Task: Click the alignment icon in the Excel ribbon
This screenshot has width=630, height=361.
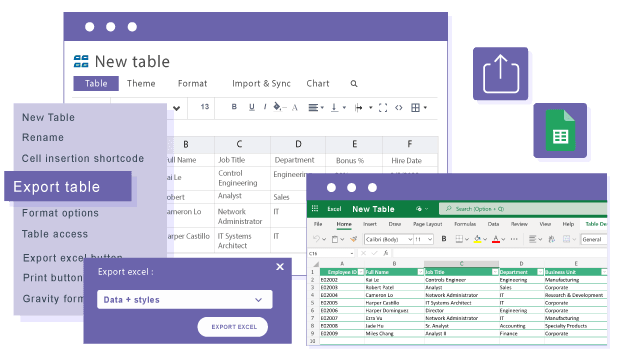Action: [532, 239]
